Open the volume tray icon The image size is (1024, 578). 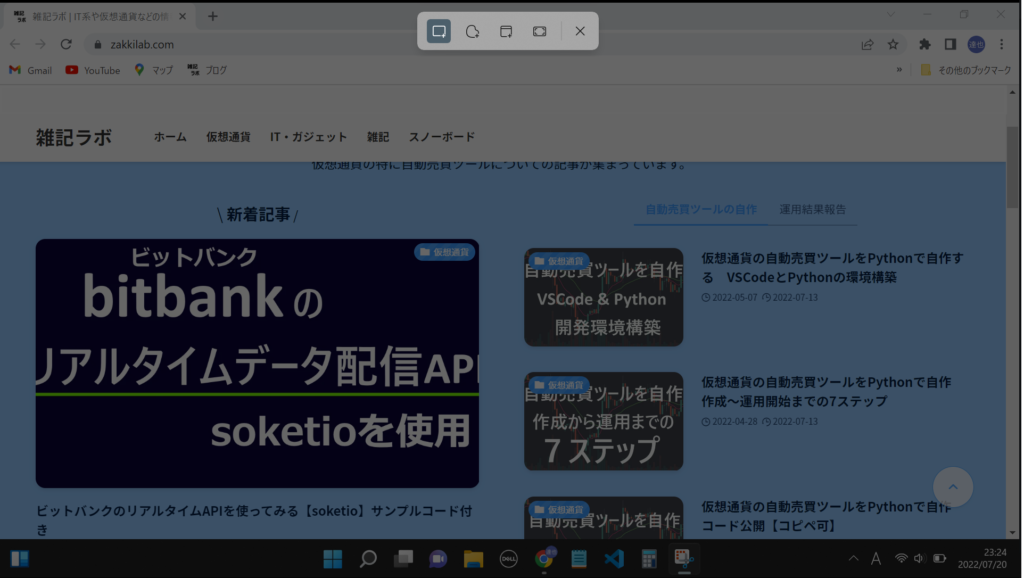(920, 559)
